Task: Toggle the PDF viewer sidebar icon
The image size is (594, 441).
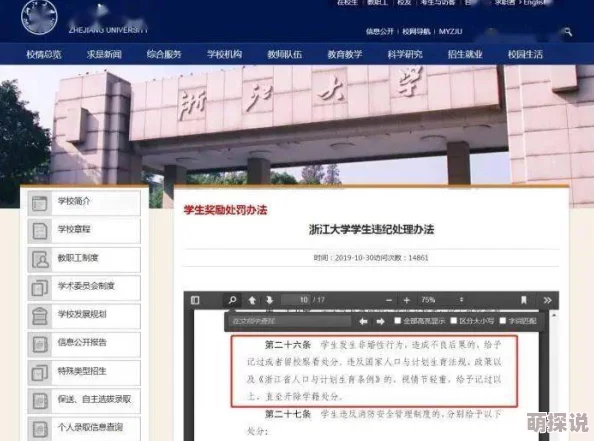Action: 195,300
